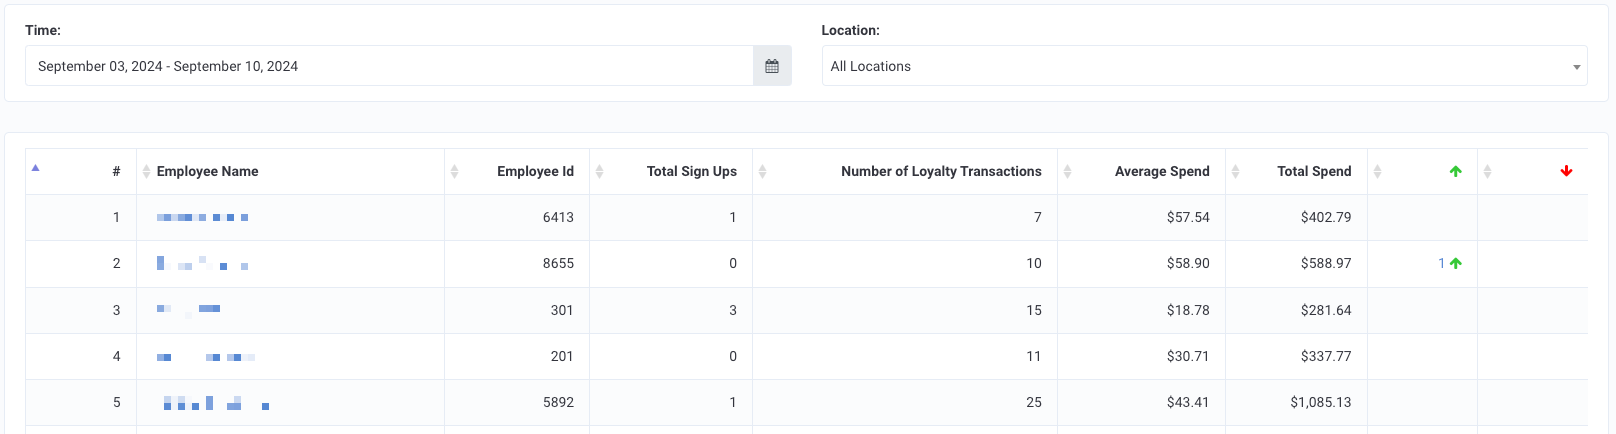1616x434 pixels.
Task: Open the employee name link in row 5
Action: (x=216, y=403)
